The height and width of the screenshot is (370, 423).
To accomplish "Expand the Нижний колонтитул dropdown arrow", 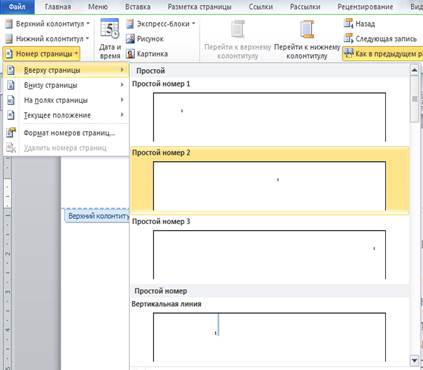I will pyautogui.click(x=87, y=39).
